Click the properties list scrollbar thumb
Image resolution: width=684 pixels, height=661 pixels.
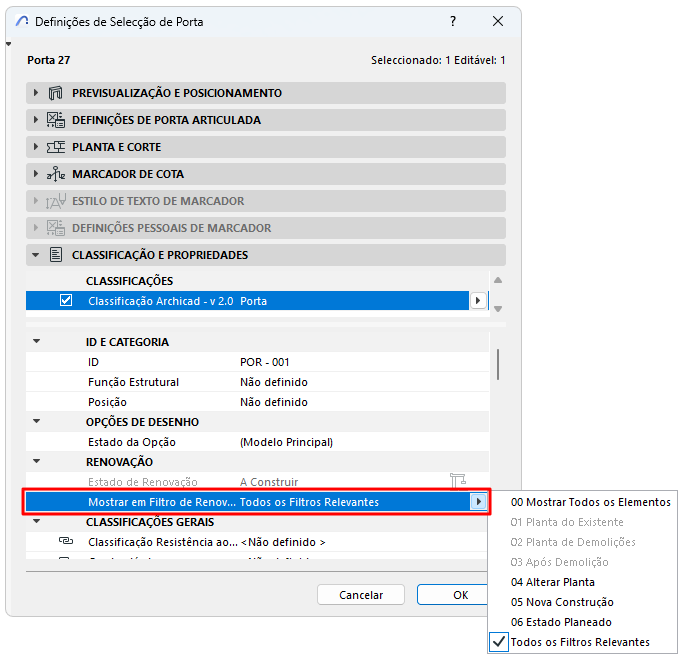[498, 364]
